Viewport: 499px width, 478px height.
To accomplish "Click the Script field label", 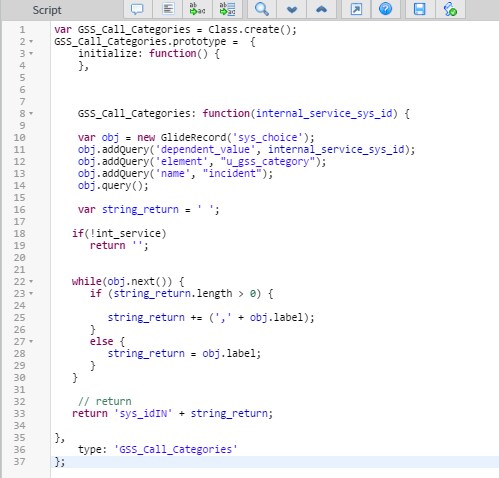I will (x=47, y=10).
